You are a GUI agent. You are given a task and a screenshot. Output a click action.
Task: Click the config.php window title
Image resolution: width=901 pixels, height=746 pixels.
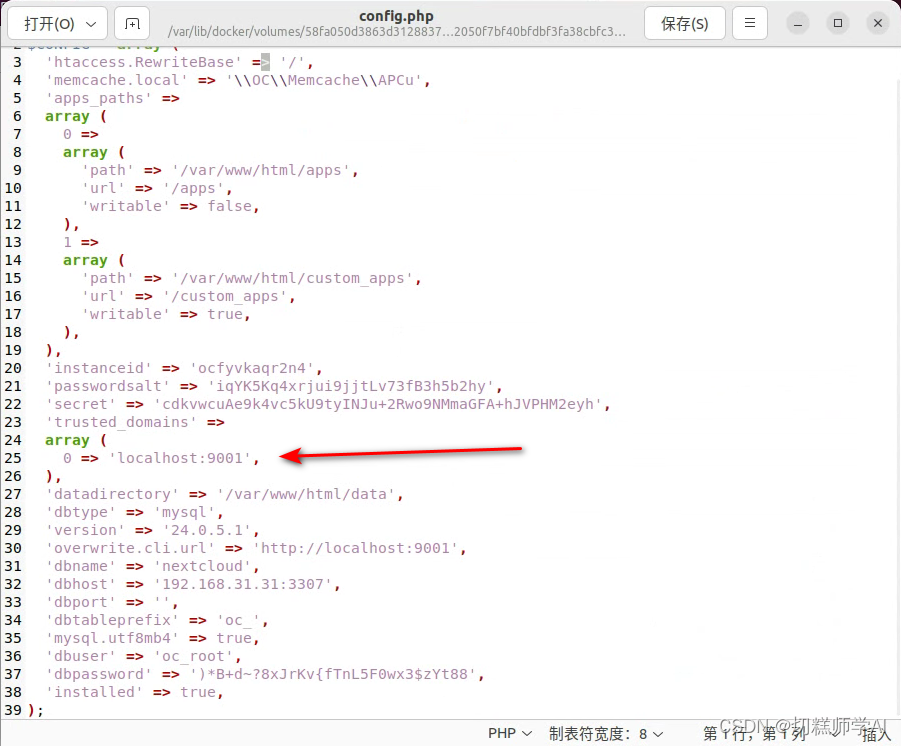396,16
